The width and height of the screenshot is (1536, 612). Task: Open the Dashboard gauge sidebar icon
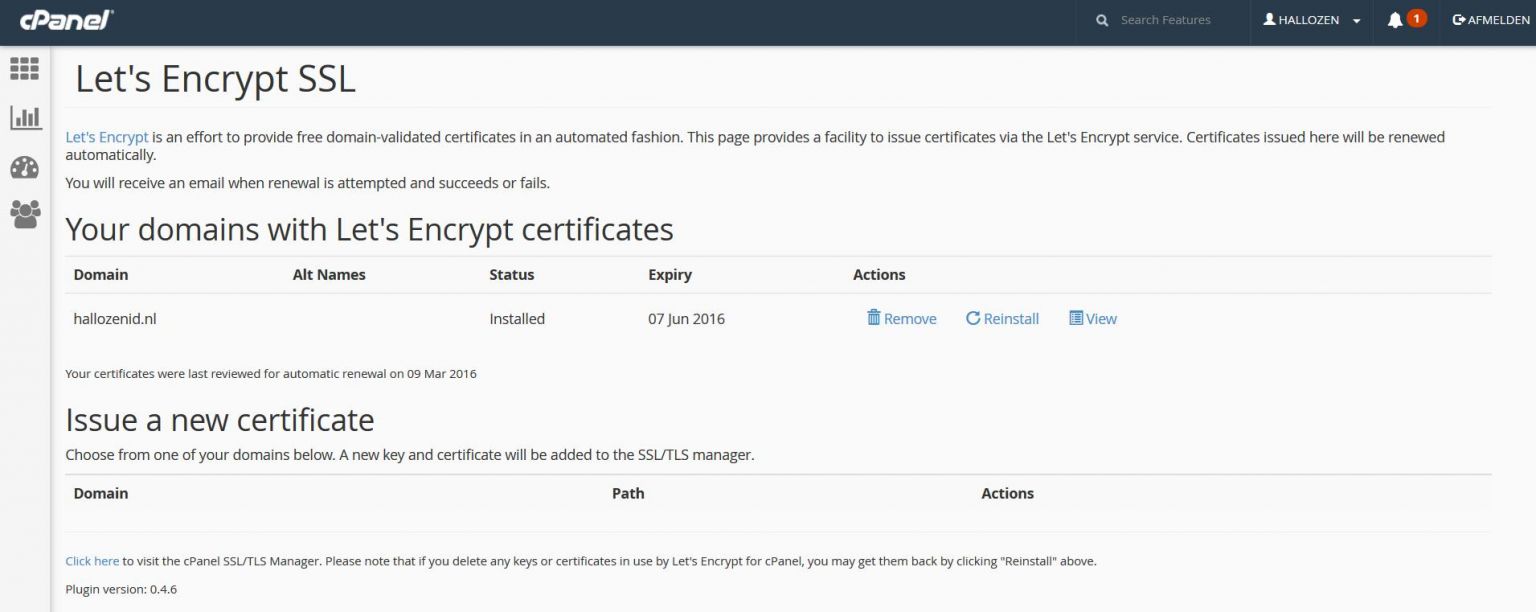tap(24, 167)
